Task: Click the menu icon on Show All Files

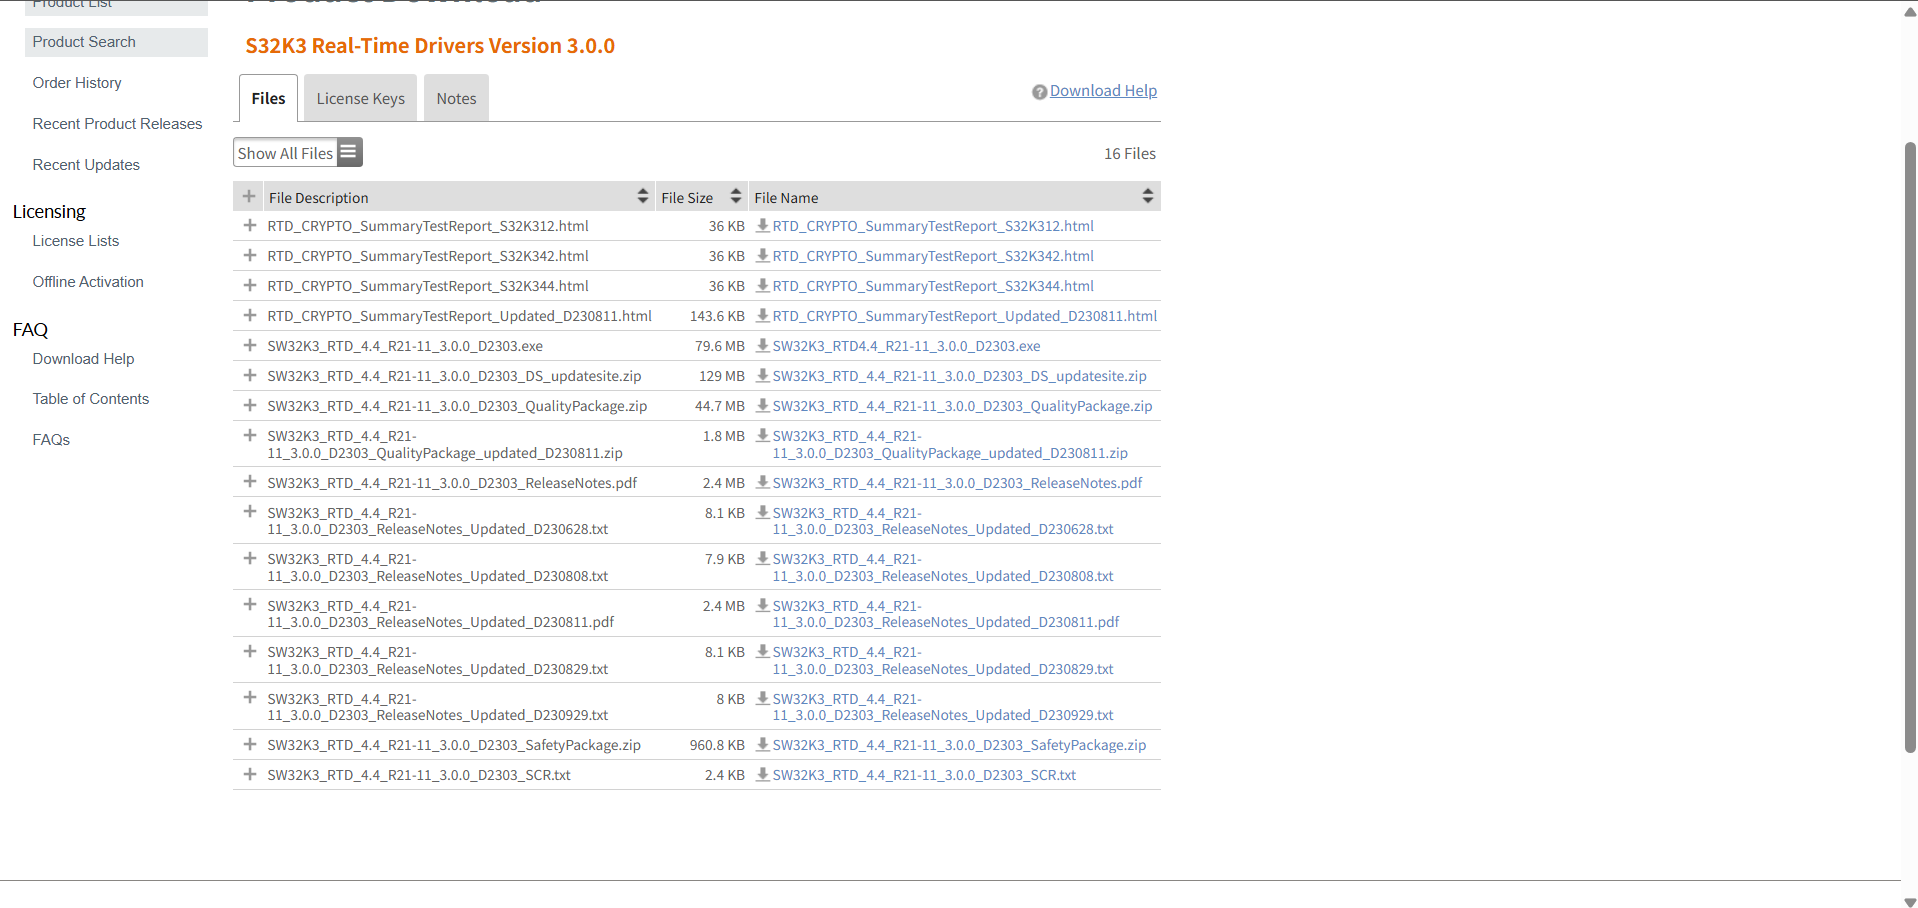Action: tap(348, 152)
